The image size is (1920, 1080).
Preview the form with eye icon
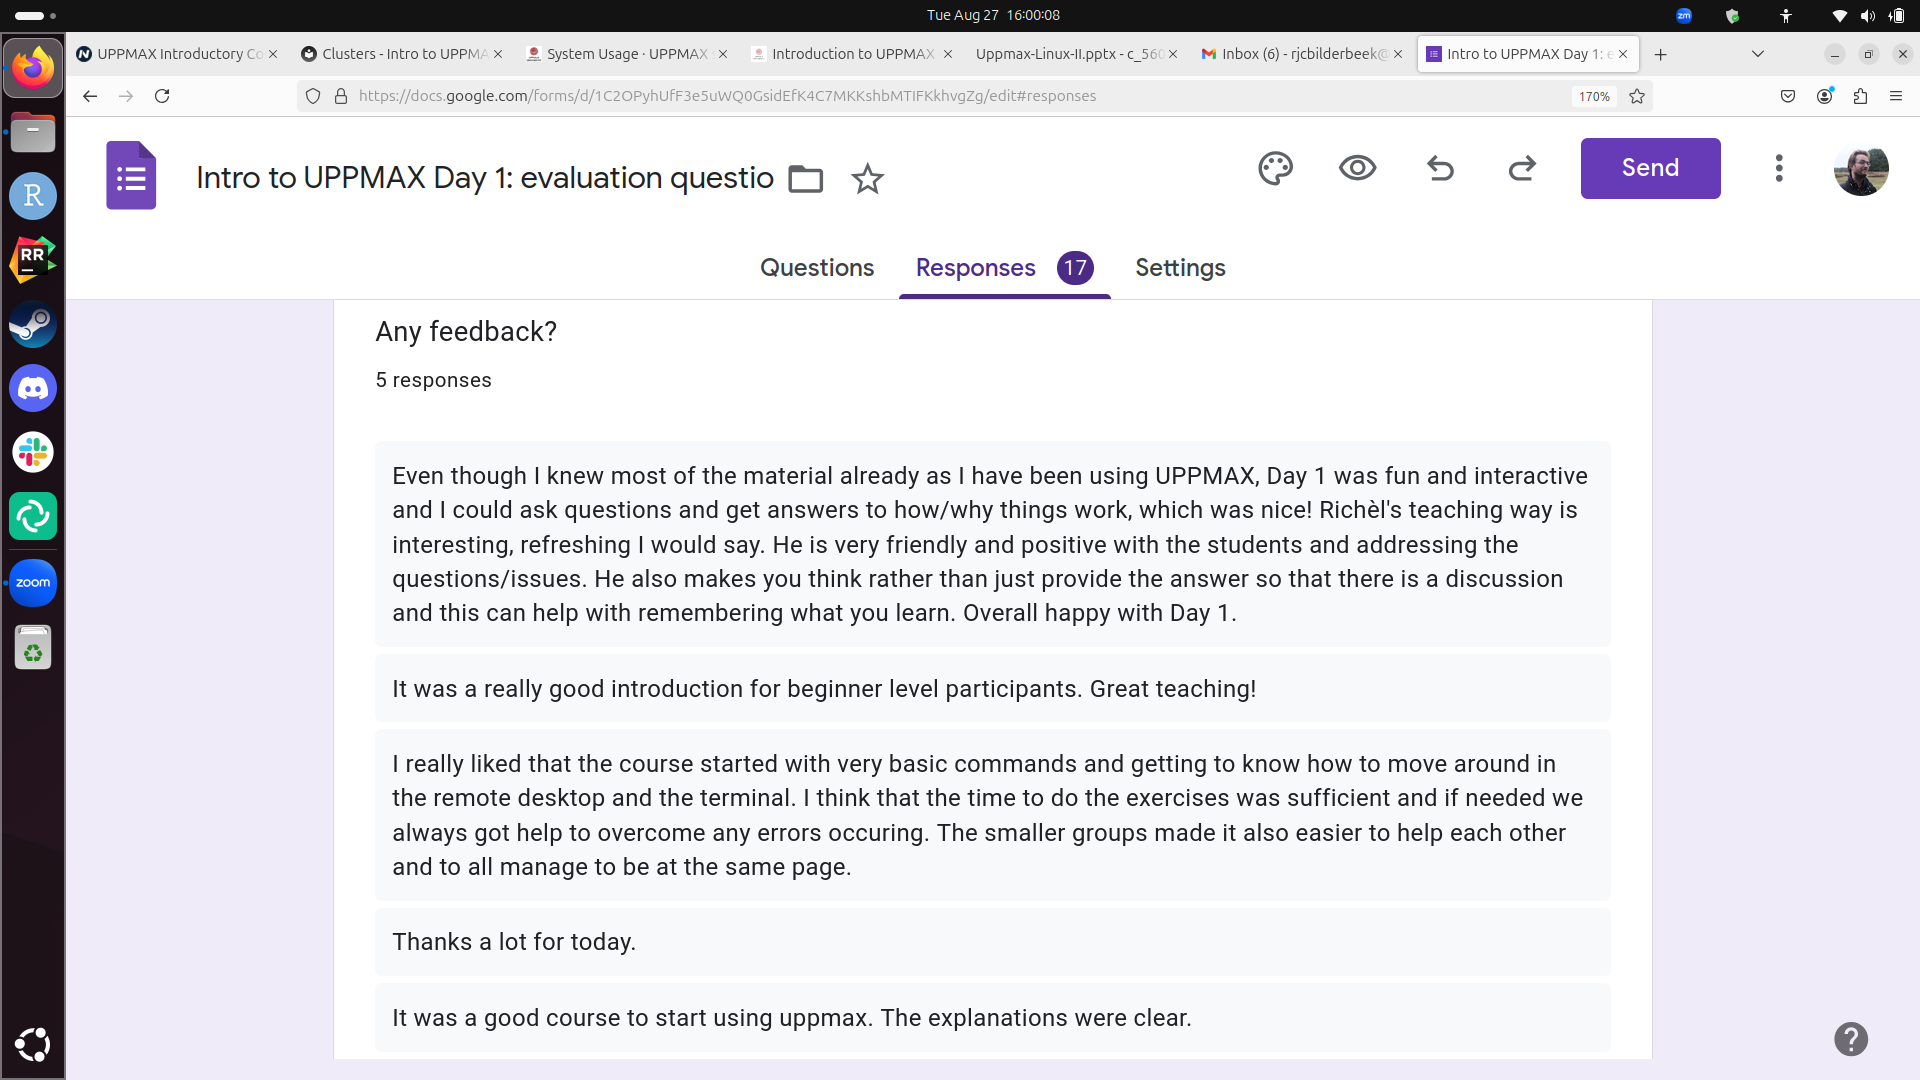click(1357, 168)
